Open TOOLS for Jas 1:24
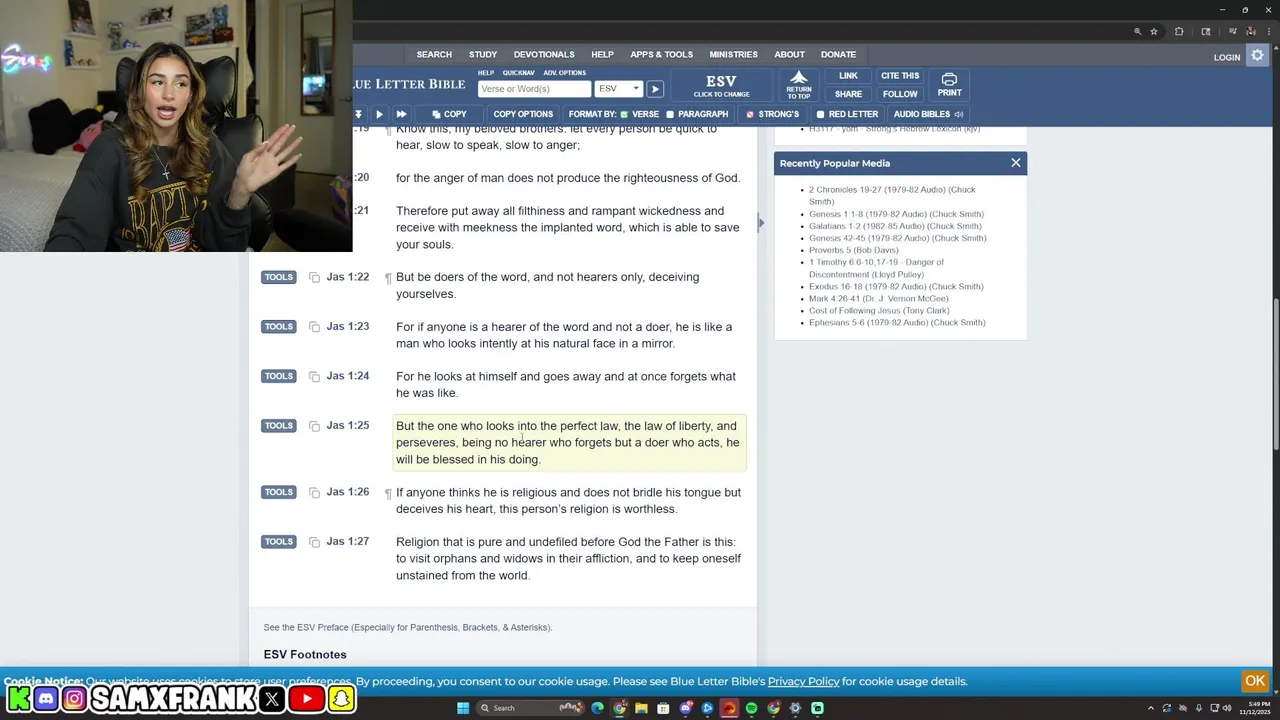Screen dimensions: 1280x720 [279, 376]
